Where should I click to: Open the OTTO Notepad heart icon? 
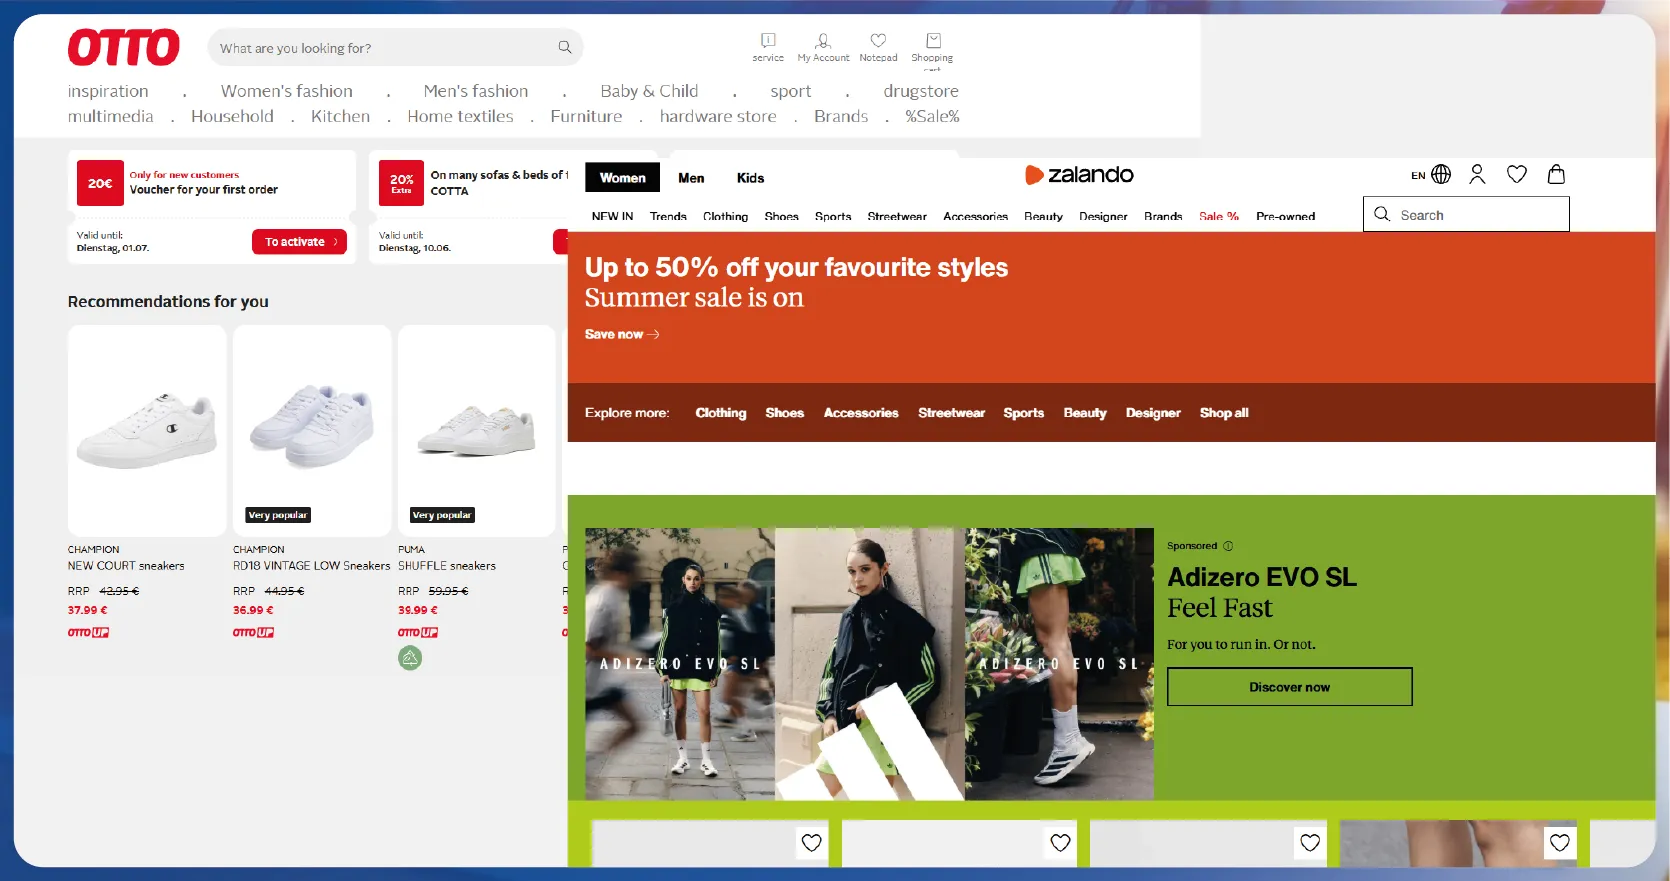coord(878,41)
